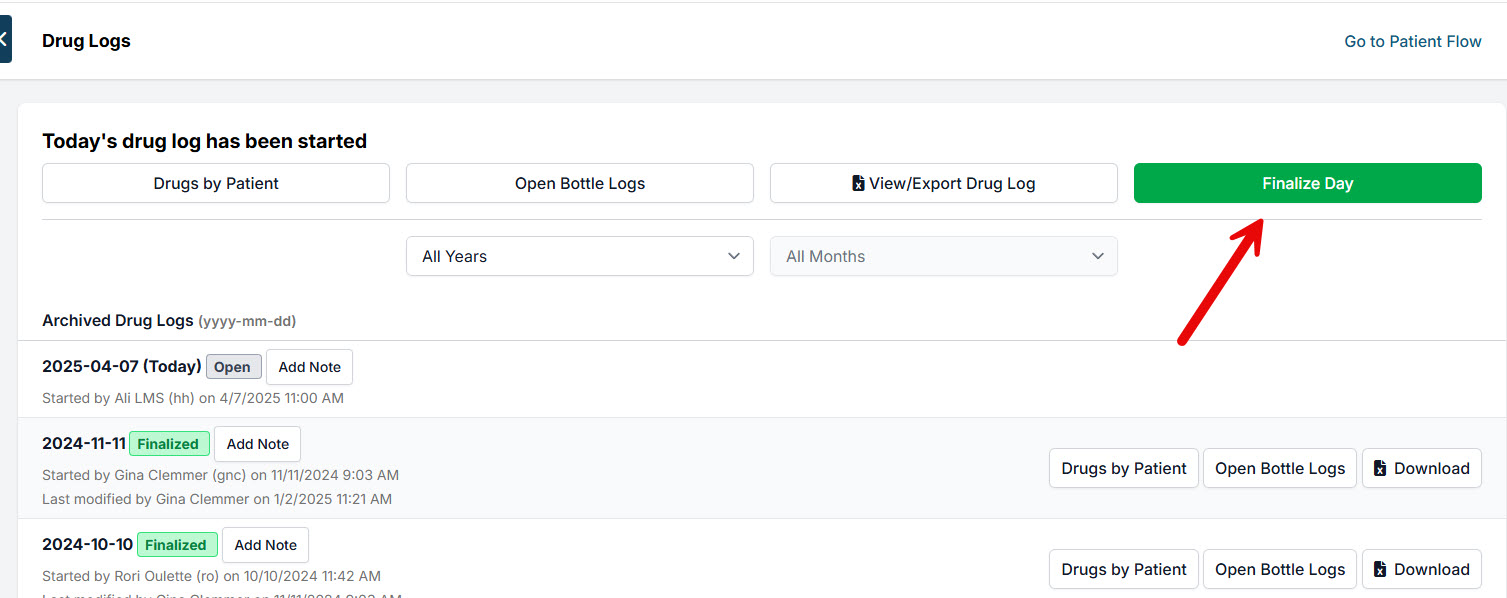Screen dimensions: 1507x598
Task: Click the chevron arrow in All Years selector
Action: (x=734, y=256)
